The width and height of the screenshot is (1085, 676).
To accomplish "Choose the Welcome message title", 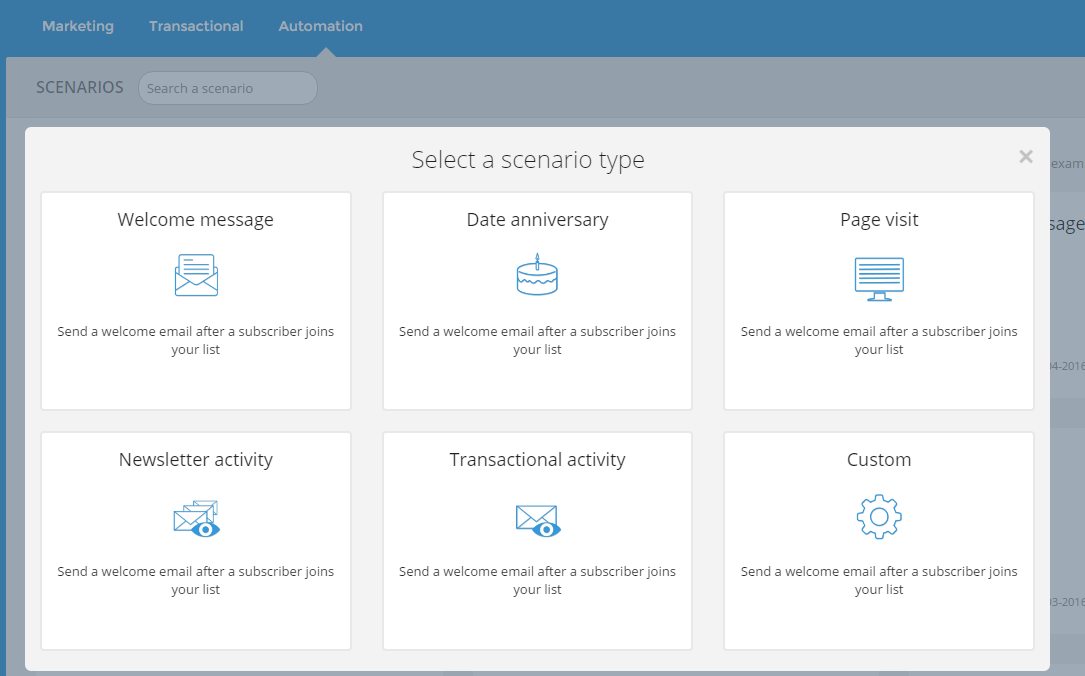I will click(195, 220).
